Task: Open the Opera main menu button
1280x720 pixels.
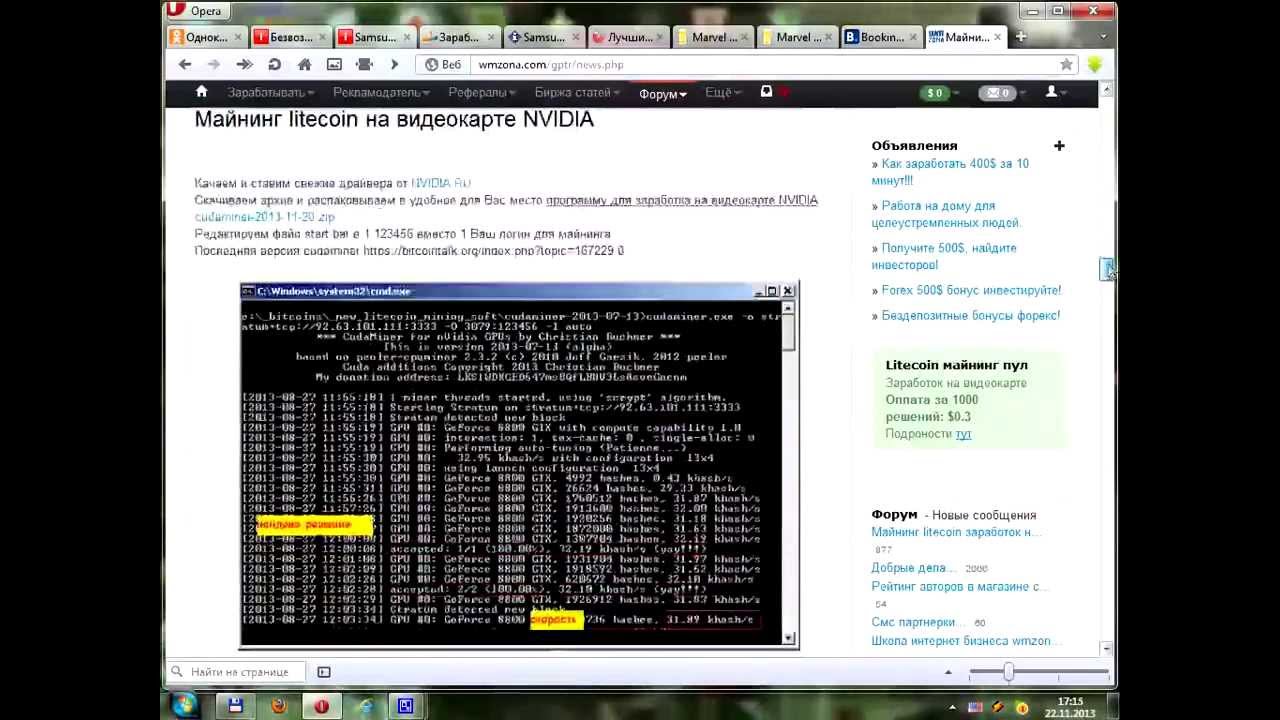Action: tap(196, 11)
